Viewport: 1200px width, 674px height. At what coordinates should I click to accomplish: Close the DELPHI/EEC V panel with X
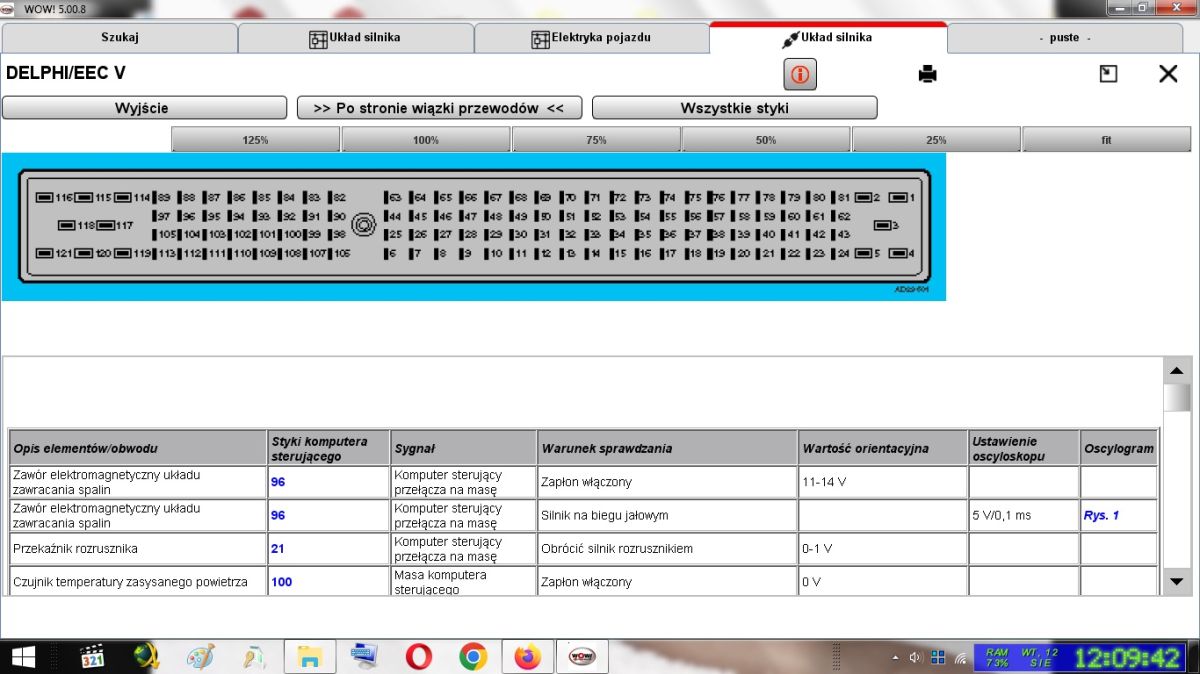pyautogui.click(x=1168, y=74)
